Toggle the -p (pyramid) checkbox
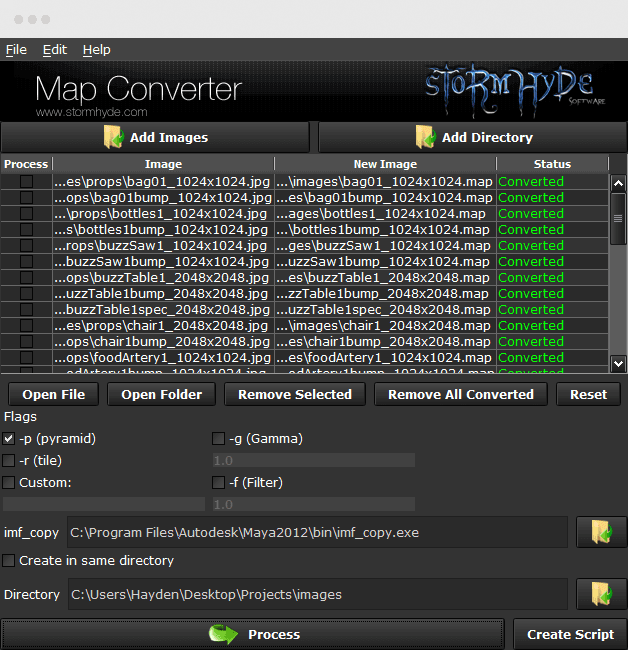The height and width of the screenshot is (650, 628). point(9,438)
